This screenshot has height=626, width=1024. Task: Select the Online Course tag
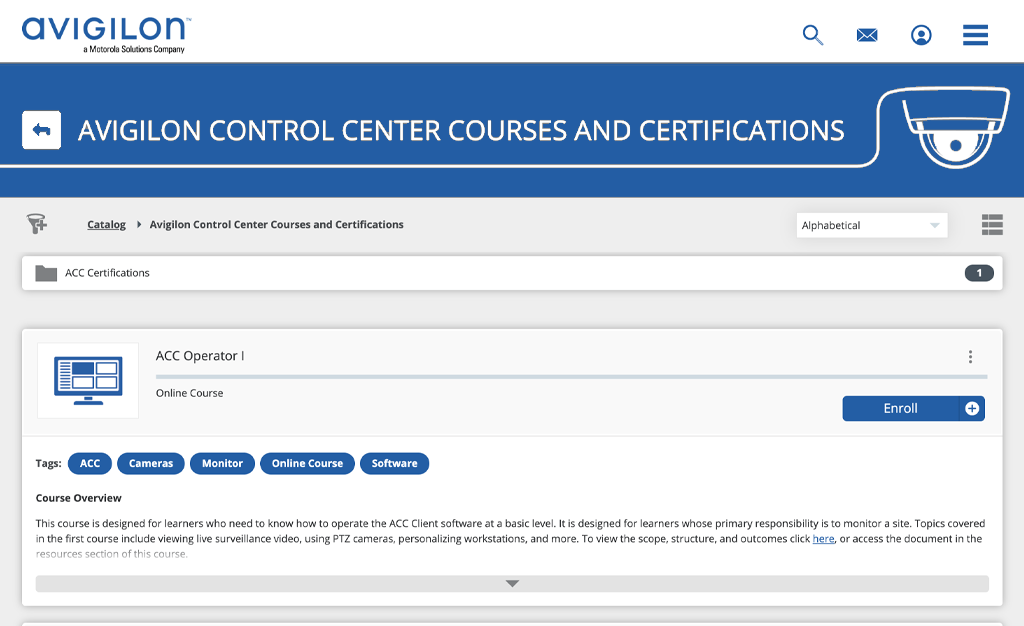307,463
